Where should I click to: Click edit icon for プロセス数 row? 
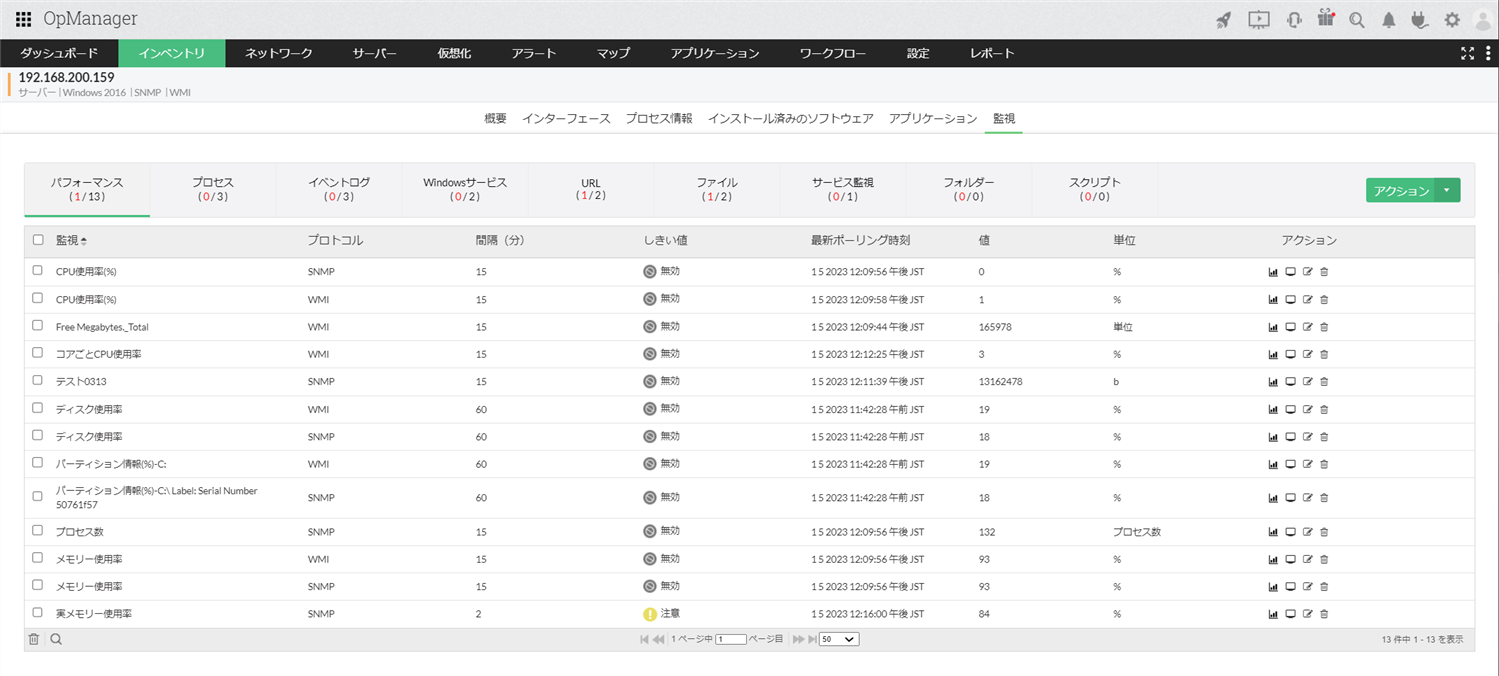point(1307,532)
